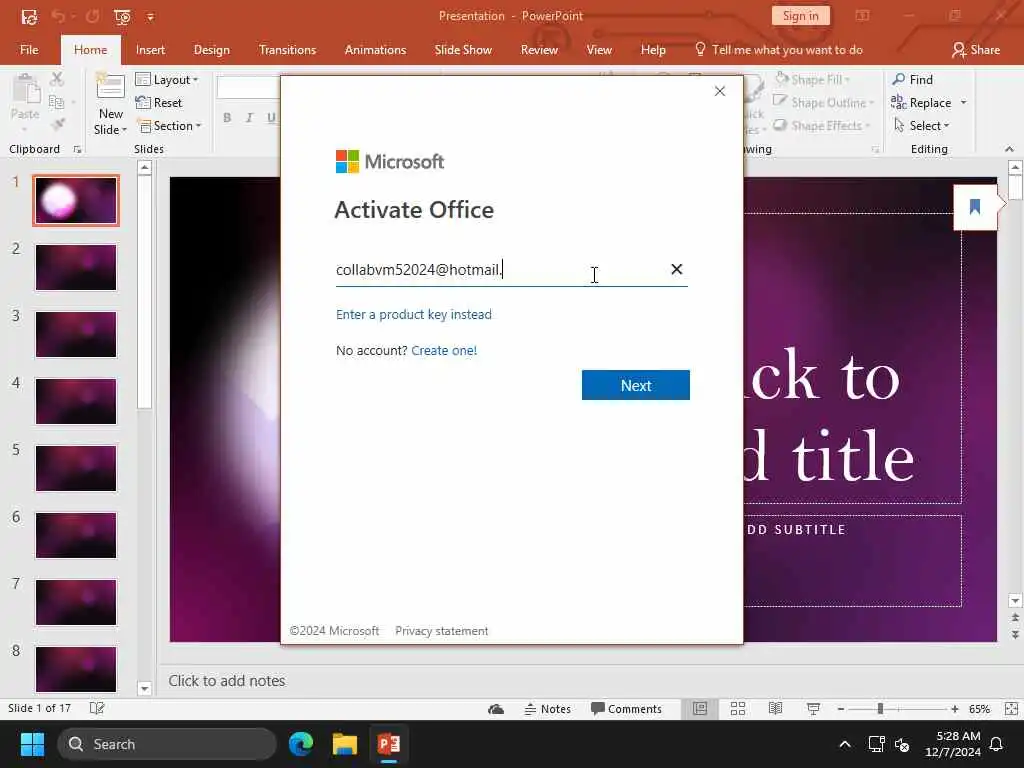Click to add notes area
Screen dimensions: 1024x768
[x=227, y=680]
